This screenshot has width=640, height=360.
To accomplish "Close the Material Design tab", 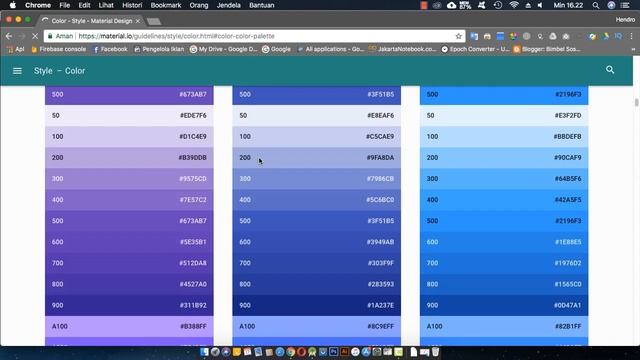I will coord(138,21).
